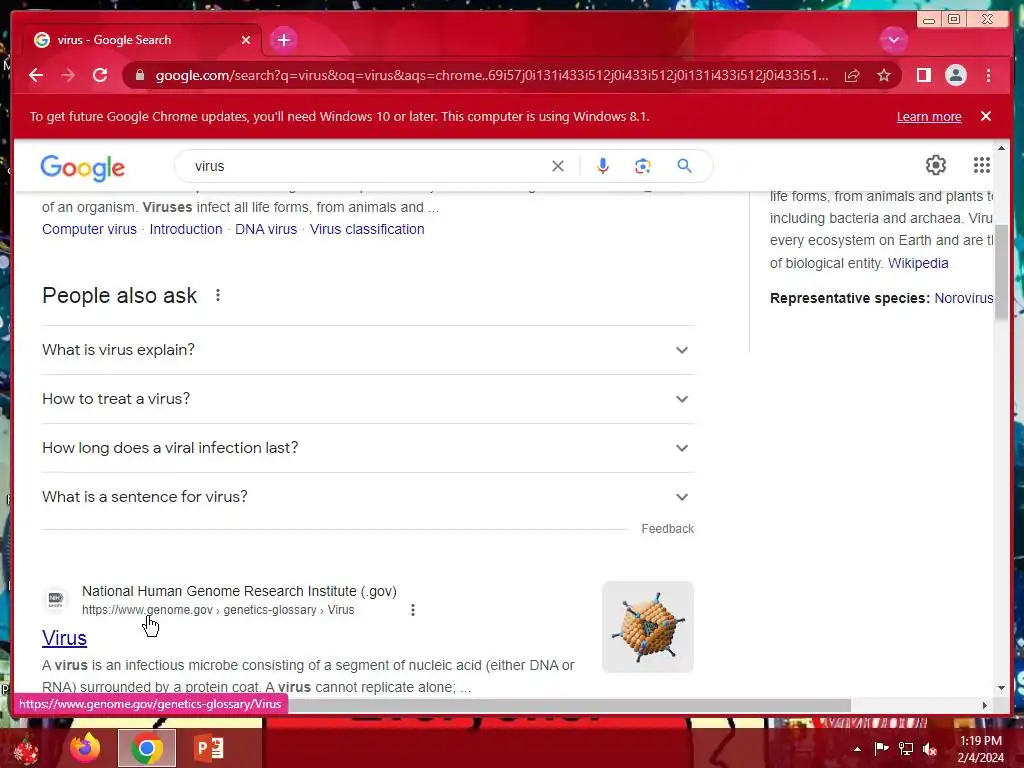Open Wikipedia link in knowledge panel
The image size is (1024, 768).
(x=918, y=263)
